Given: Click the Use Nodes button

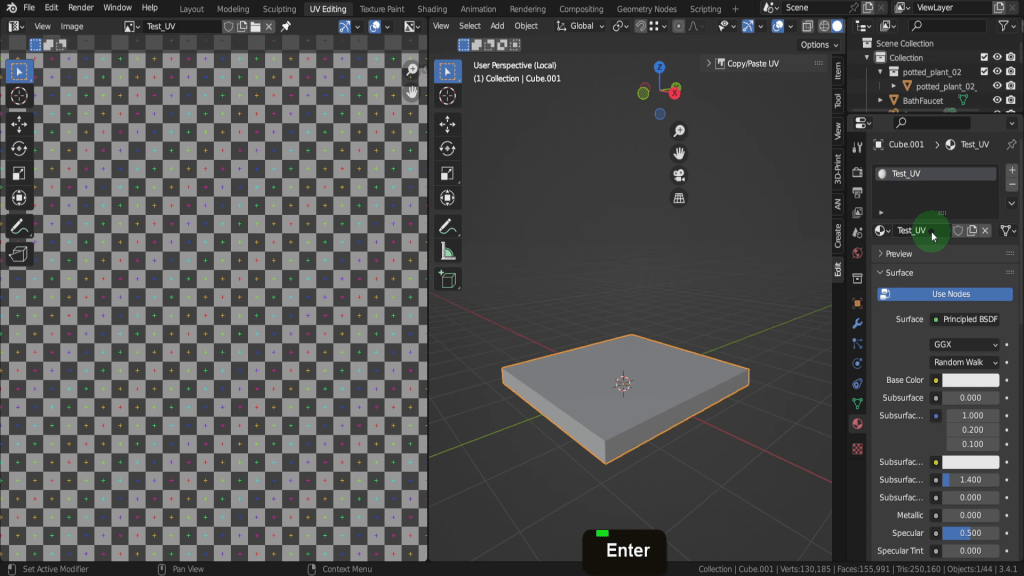Looking at the screenshot, I should click(944, 294).
